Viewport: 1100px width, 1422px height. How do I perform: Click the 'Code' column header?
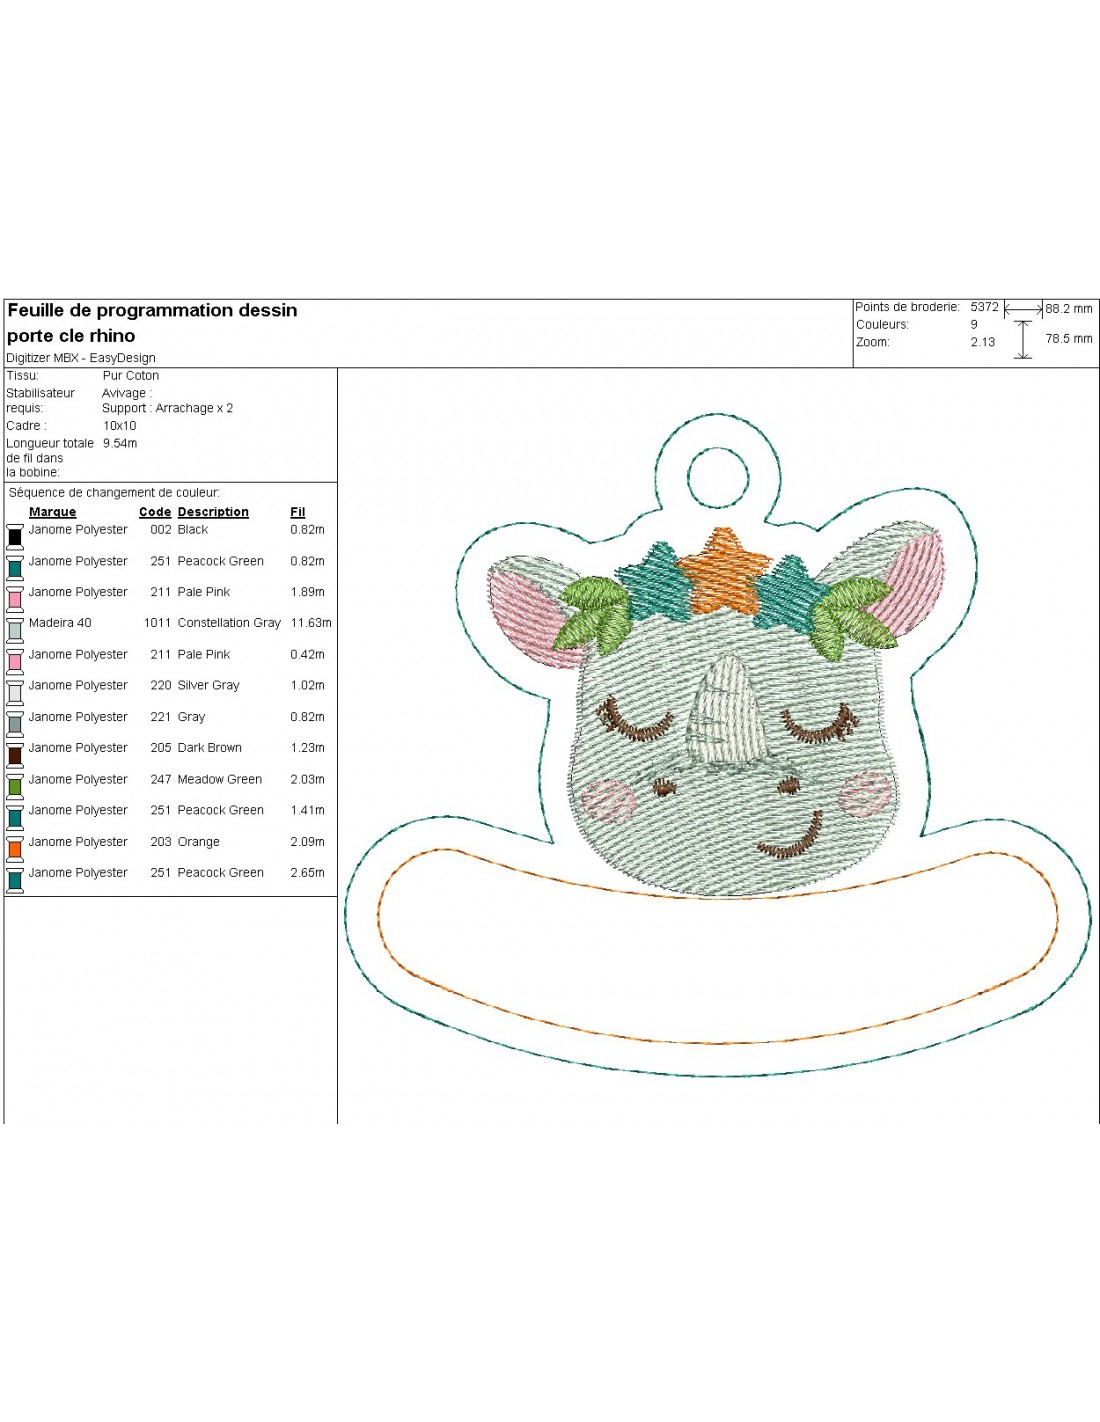155,512
